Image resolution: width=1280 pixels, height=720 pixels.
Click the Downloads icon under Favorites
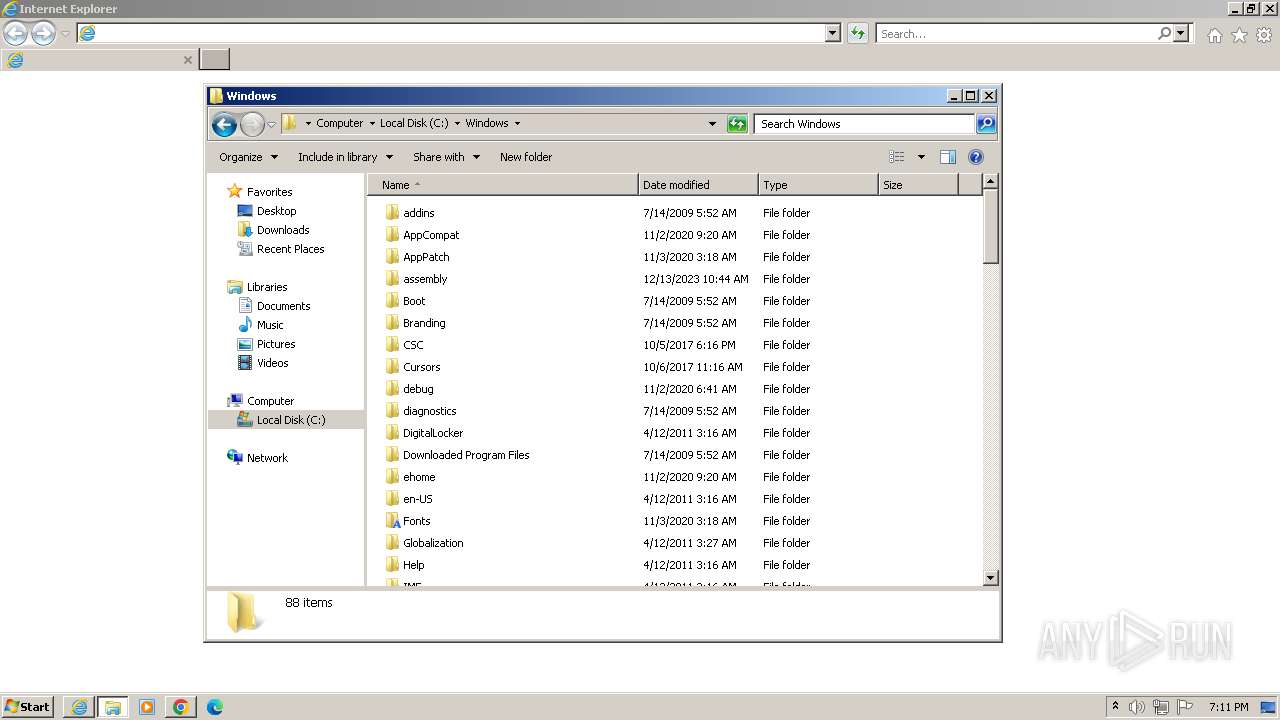pos(245,230)
